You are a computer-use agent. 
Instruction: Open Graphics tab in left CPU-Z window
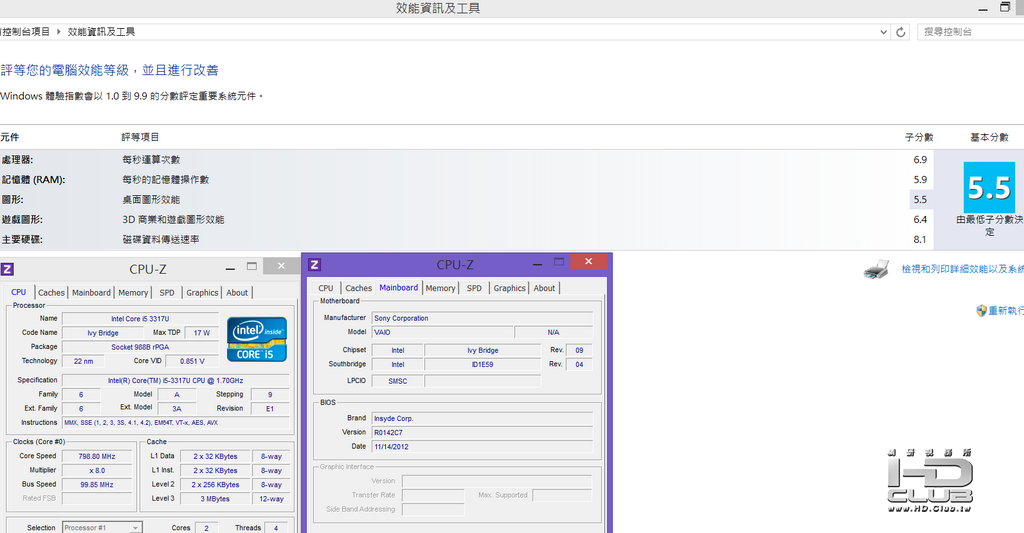(x=202, y=293)
